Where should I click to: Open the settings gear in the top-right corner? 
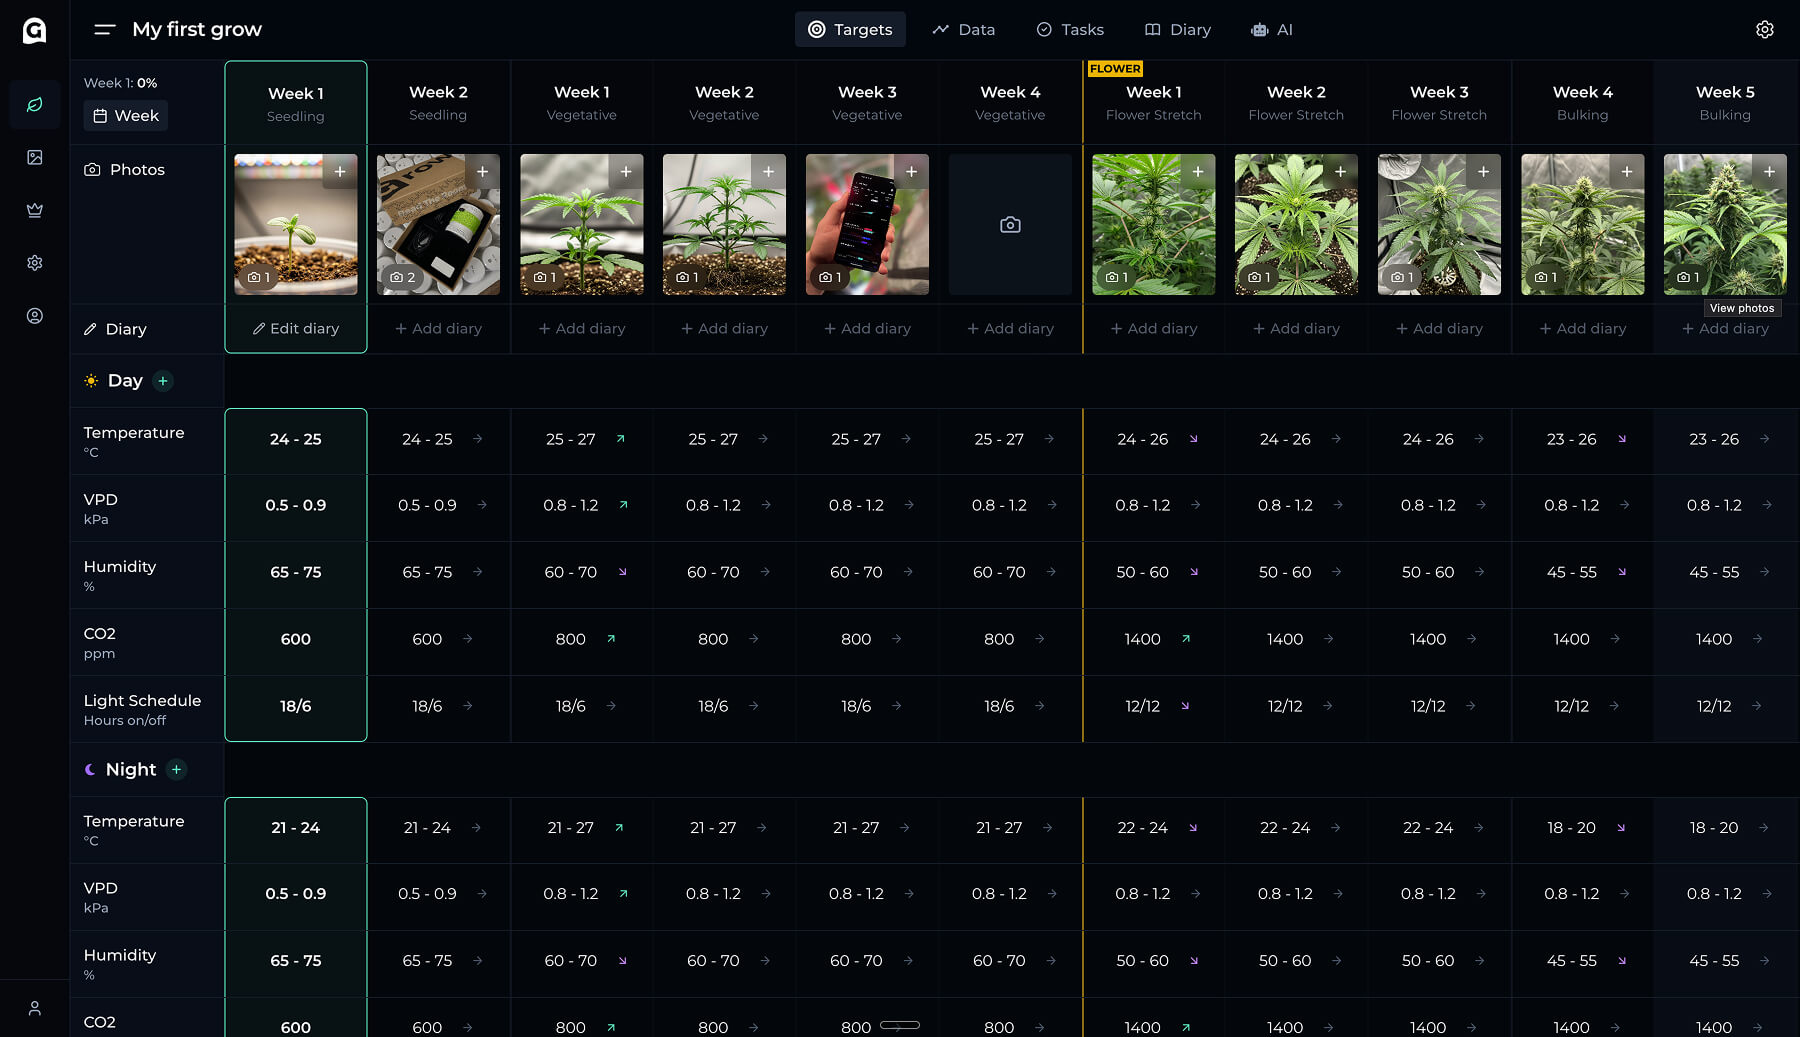tap(1765, 29)
